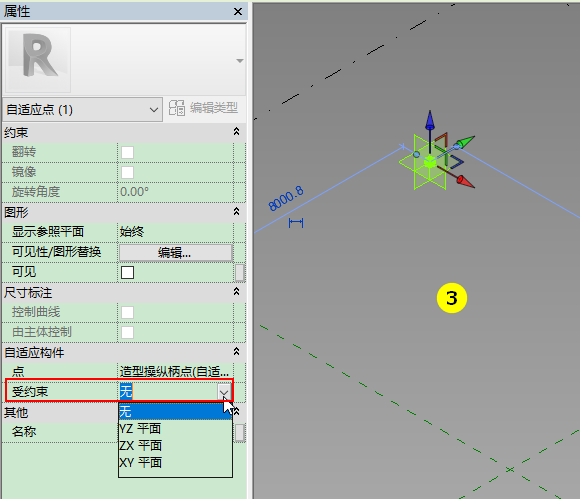Viewport: 580px width, 499px height.
Task: Collapse the 自适应构件 section
Action: (236, 351)
